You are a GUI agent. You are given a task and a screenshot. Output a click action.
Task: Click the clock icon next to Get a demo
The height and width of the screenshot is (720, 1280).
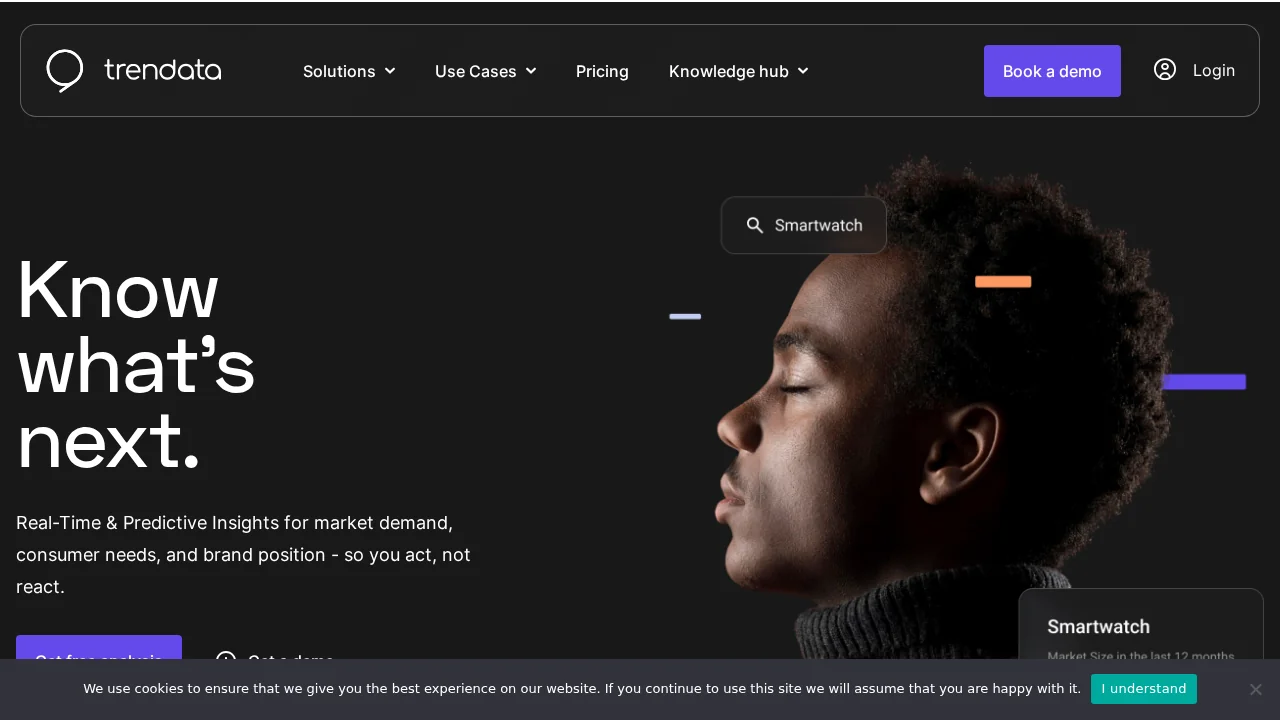coord(226,661)
